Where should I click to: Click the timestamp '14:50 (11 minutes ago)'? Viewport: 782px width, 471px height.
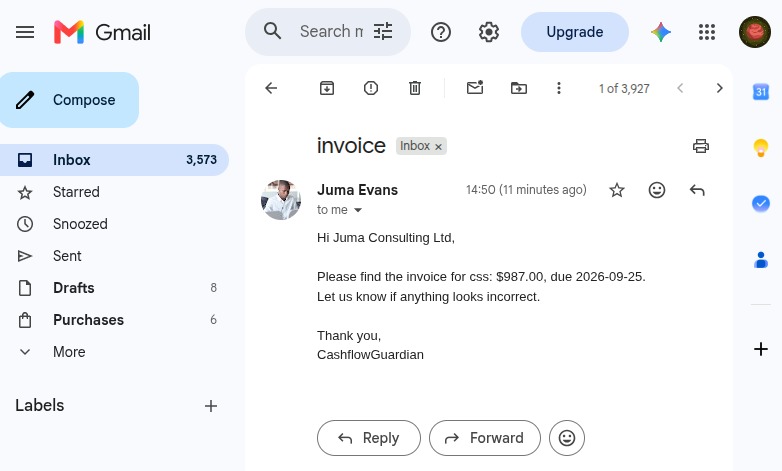[526, 190]
